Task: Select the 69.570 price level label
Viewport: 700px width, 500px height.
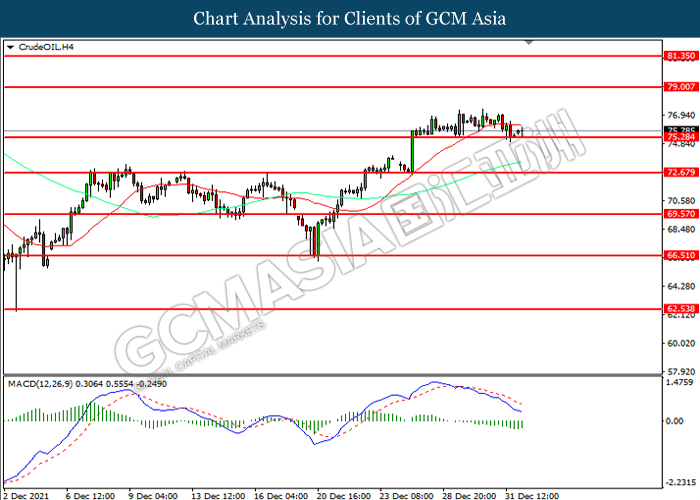Action: 681,214
